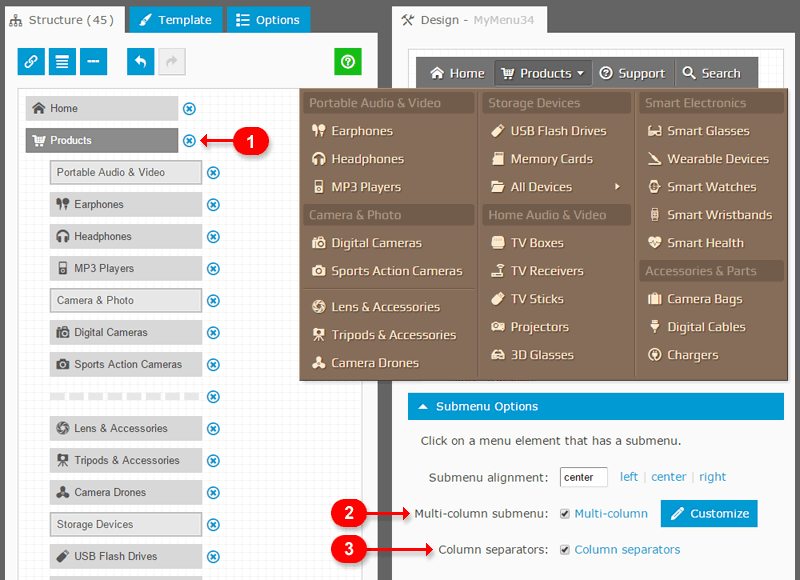
Task: Toggle the Multi-column submenu checkbox
Action: click(565, 514)
